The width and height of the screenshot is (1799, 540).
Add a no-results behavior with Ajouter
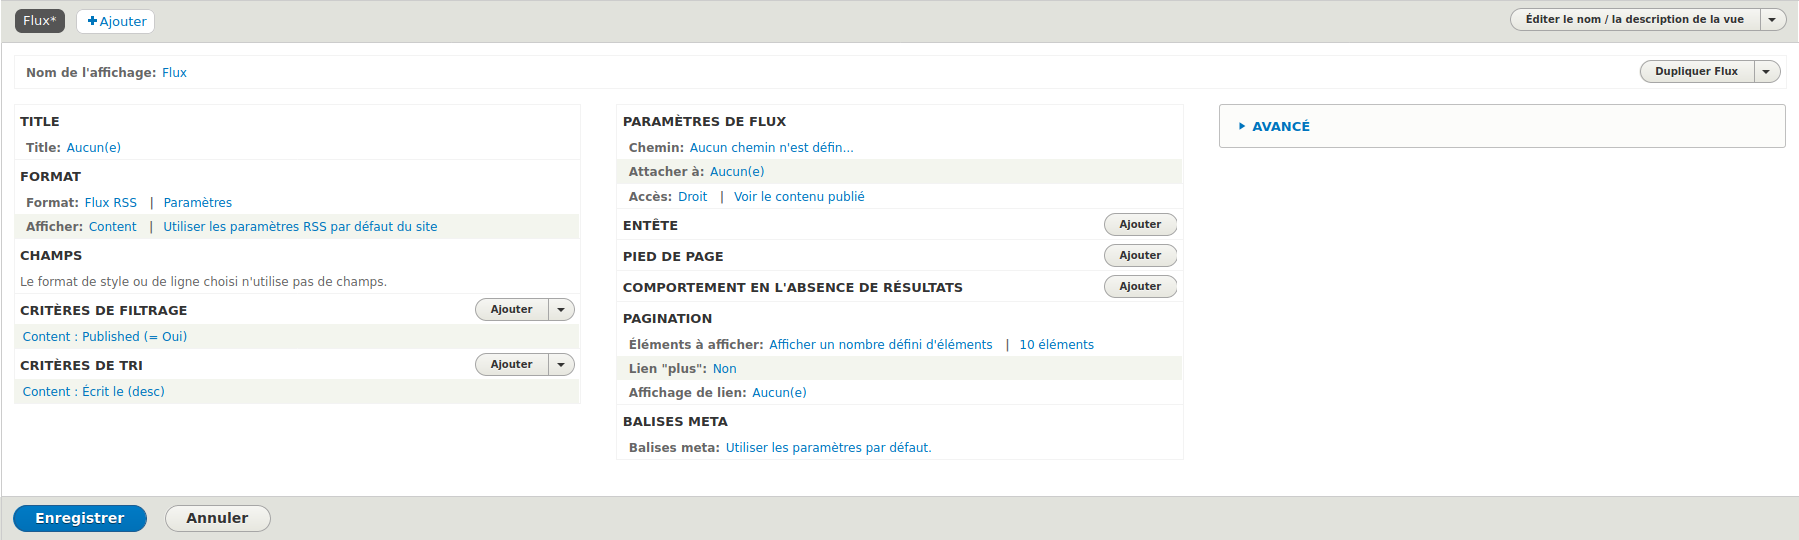1140,287
